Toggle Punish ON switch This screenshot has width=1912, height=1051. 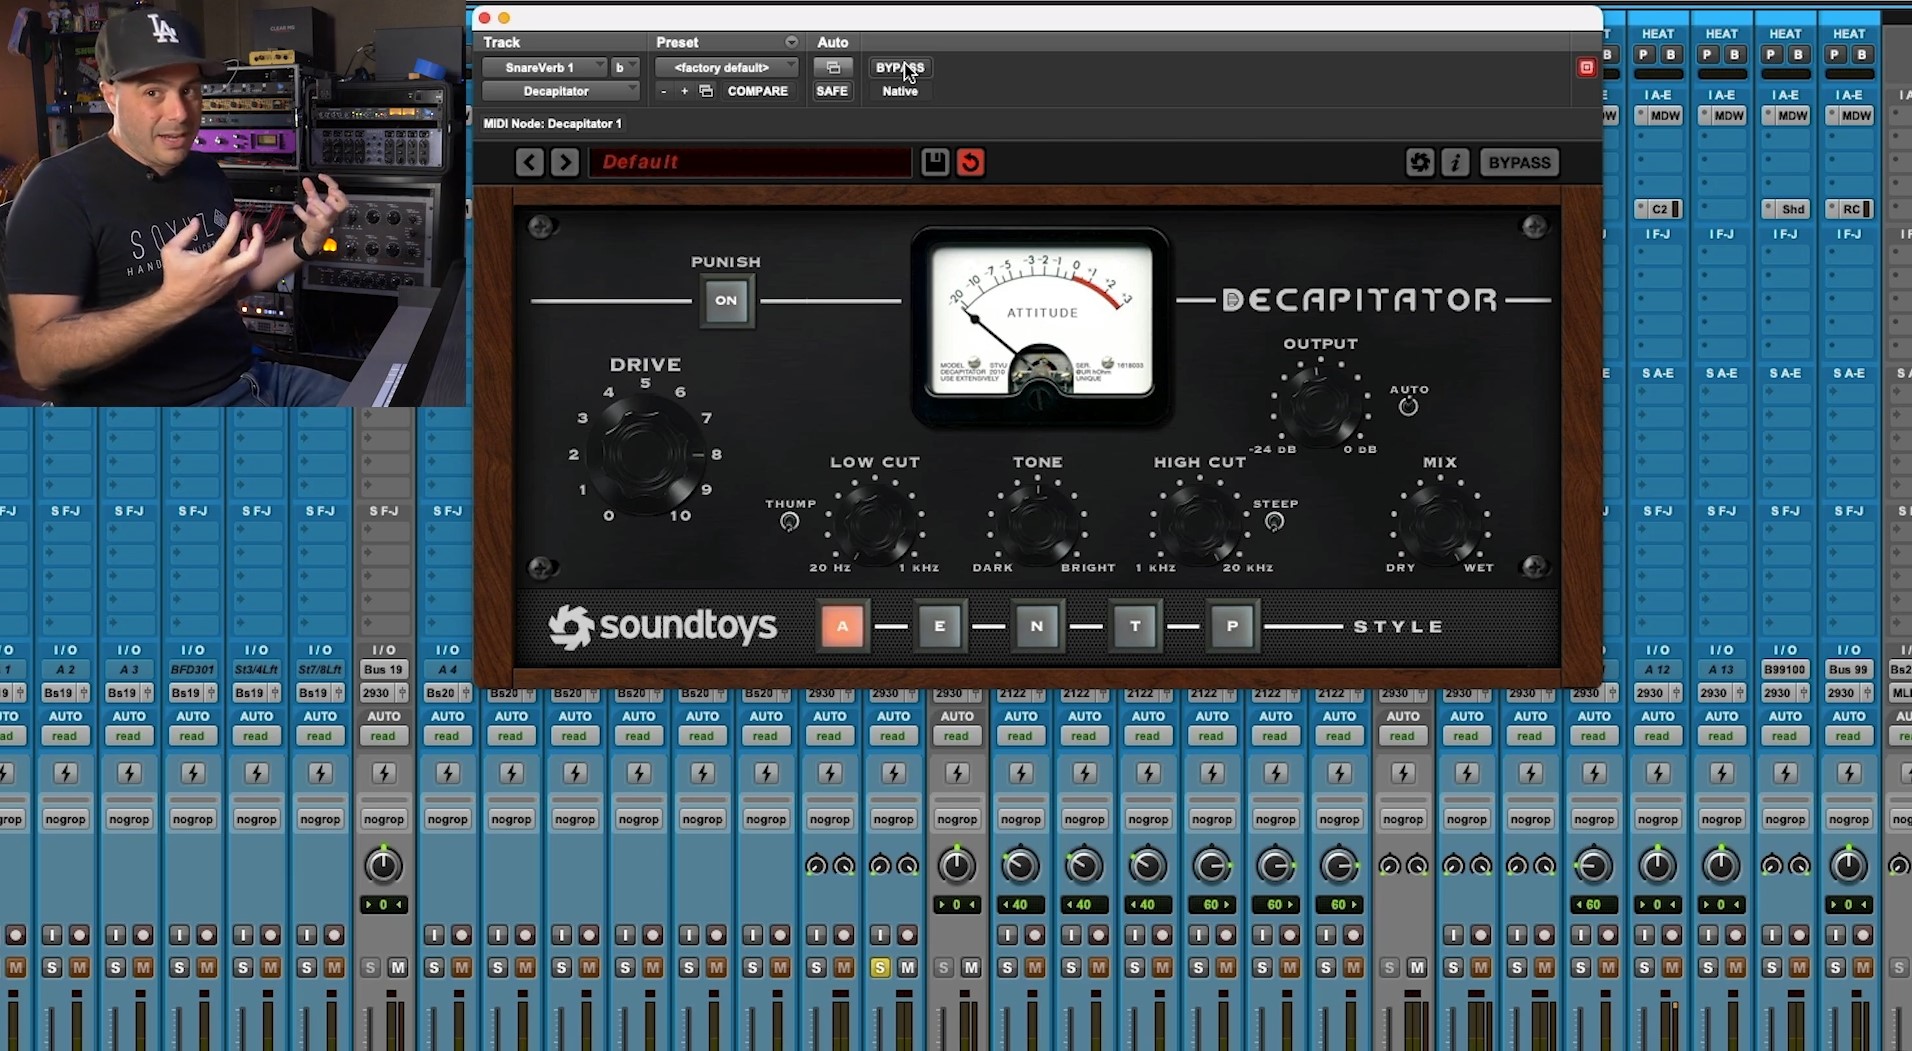[x=726, y=300]
